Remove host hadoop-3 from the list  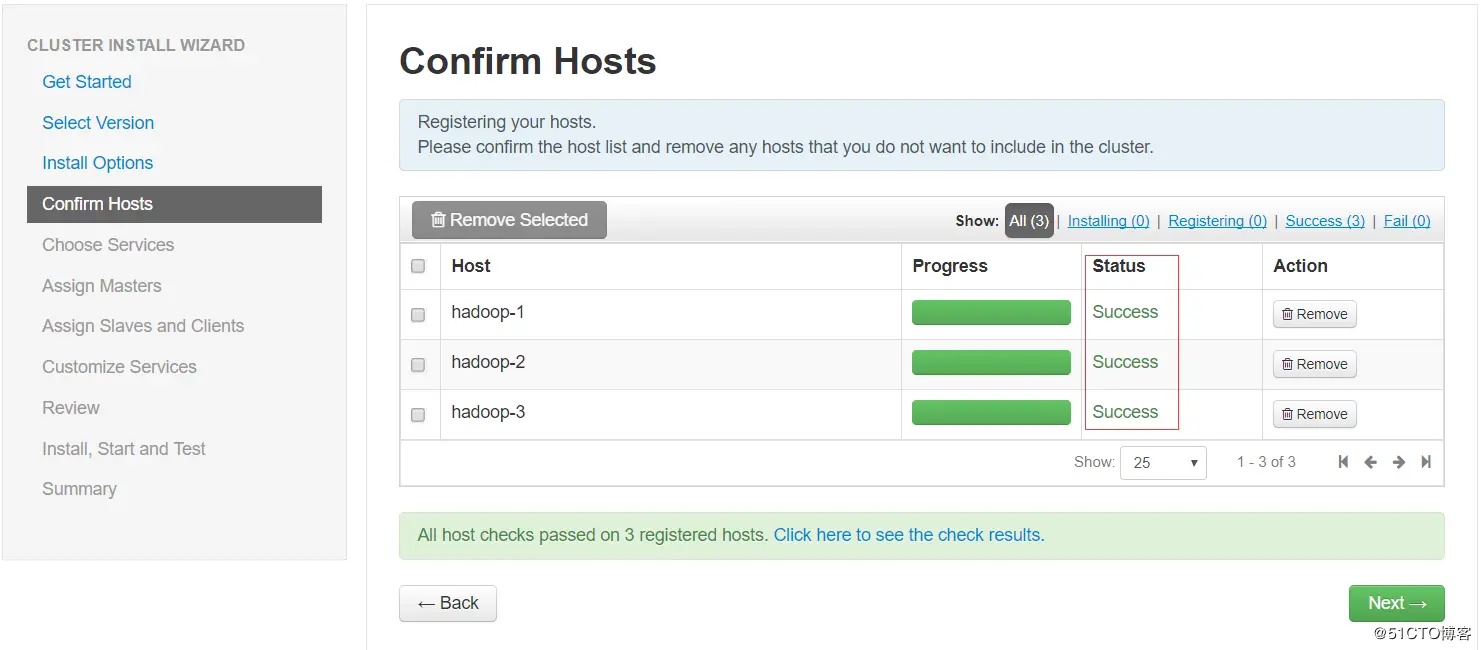(1314, 414)
